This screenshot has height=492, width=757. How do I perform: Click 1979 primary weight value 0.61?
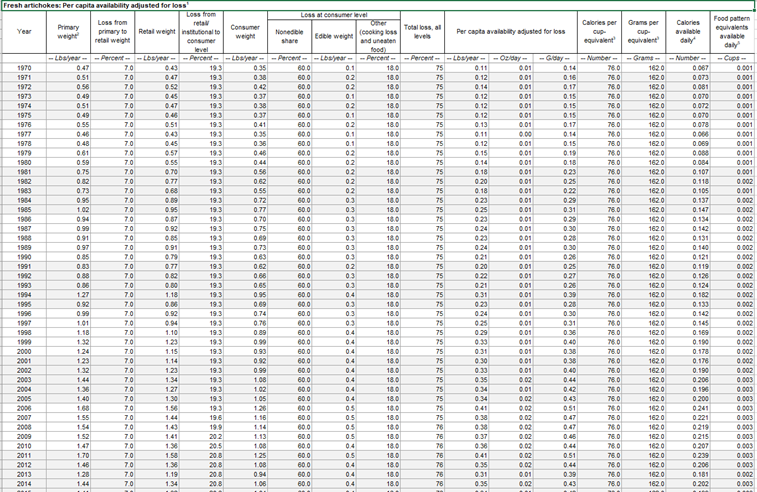click(x=68, y=153)
